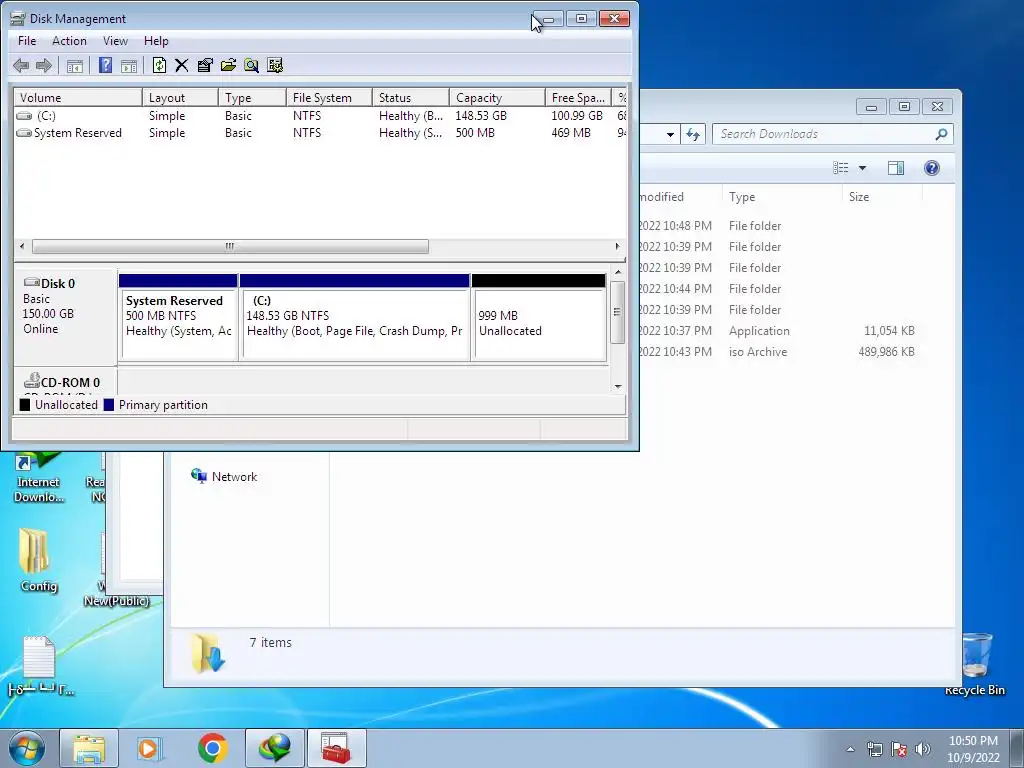Open Google Chrome from the taskbar
1024x768 pixels.
pyautogui.click(x=212, y=748)
